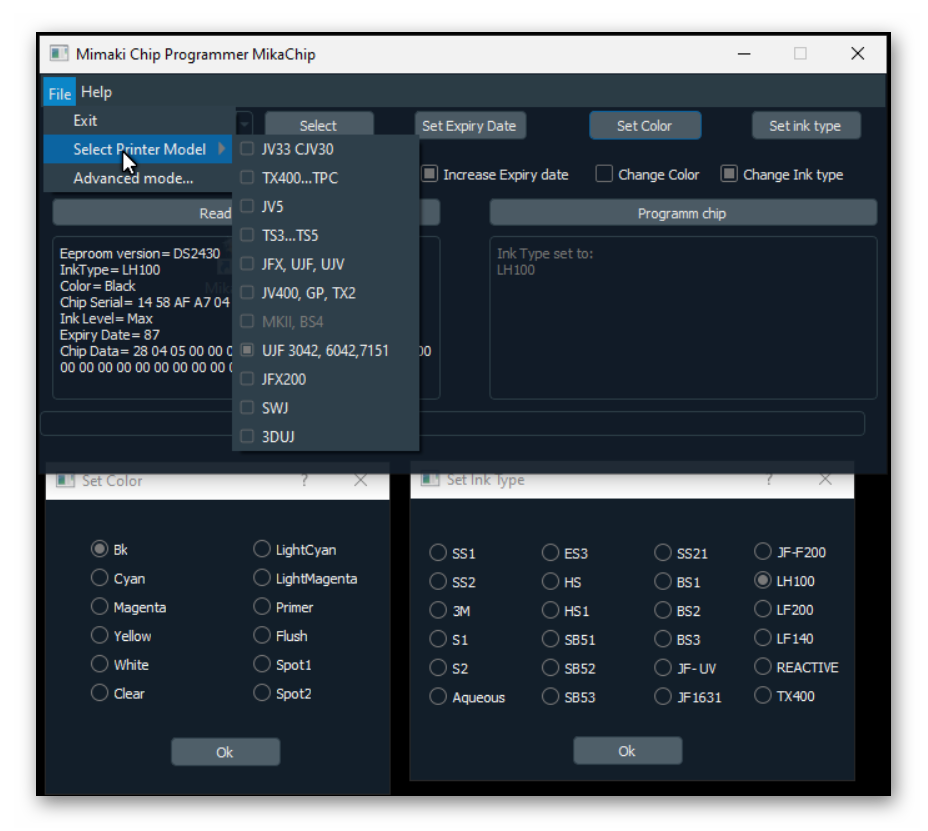Toggle the Change Ink type checkbox
928x831 pixels.
tap(729, 174)
